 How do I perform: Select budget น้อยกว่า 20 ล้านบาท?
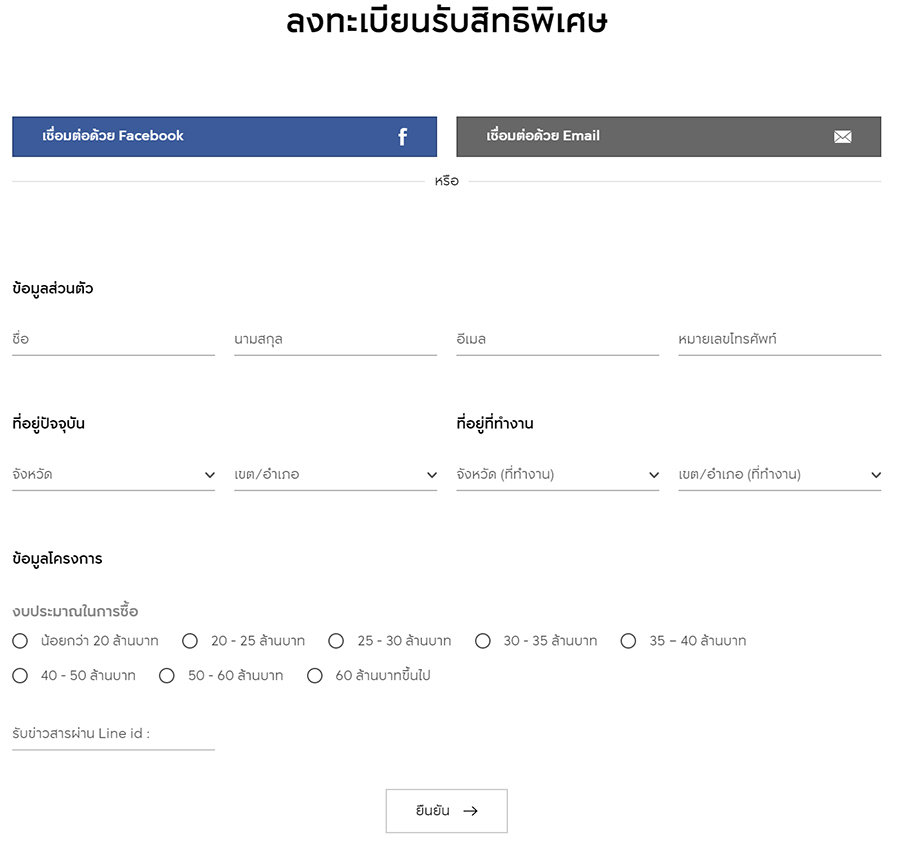pos(20,641)
